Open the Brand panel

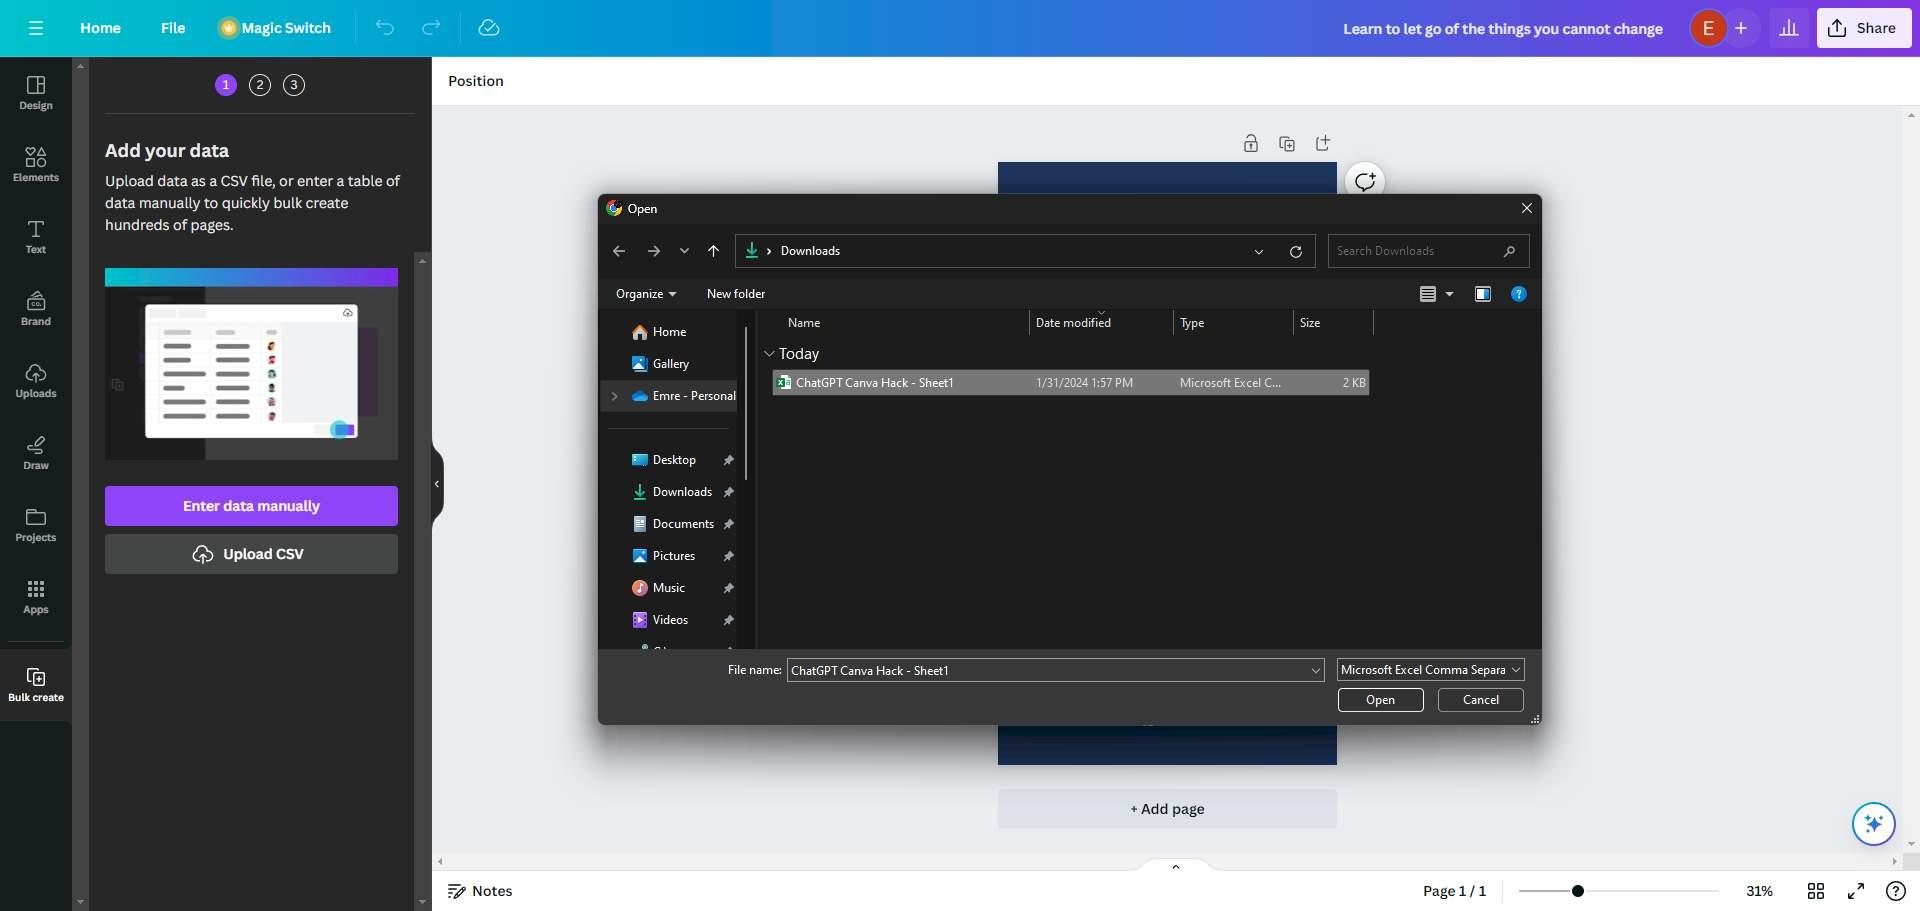tap(36, 309)
